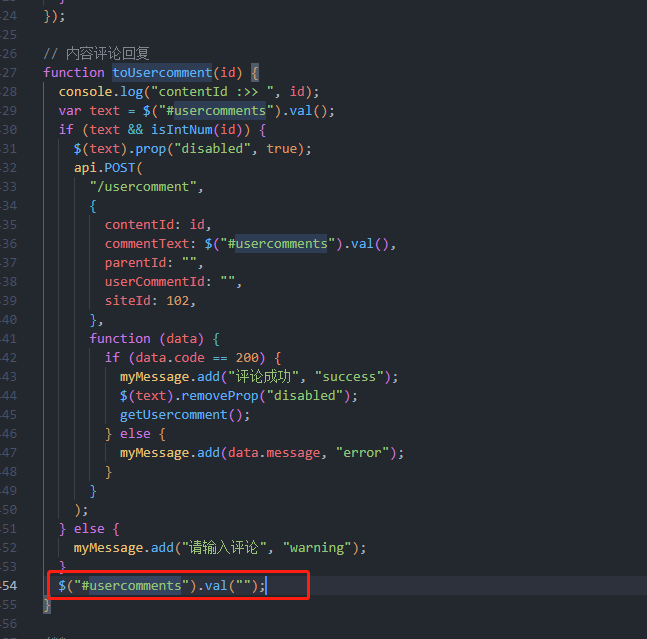Click console.log on line 28
This screenshot has height=639, width=647.
(101, 92)
